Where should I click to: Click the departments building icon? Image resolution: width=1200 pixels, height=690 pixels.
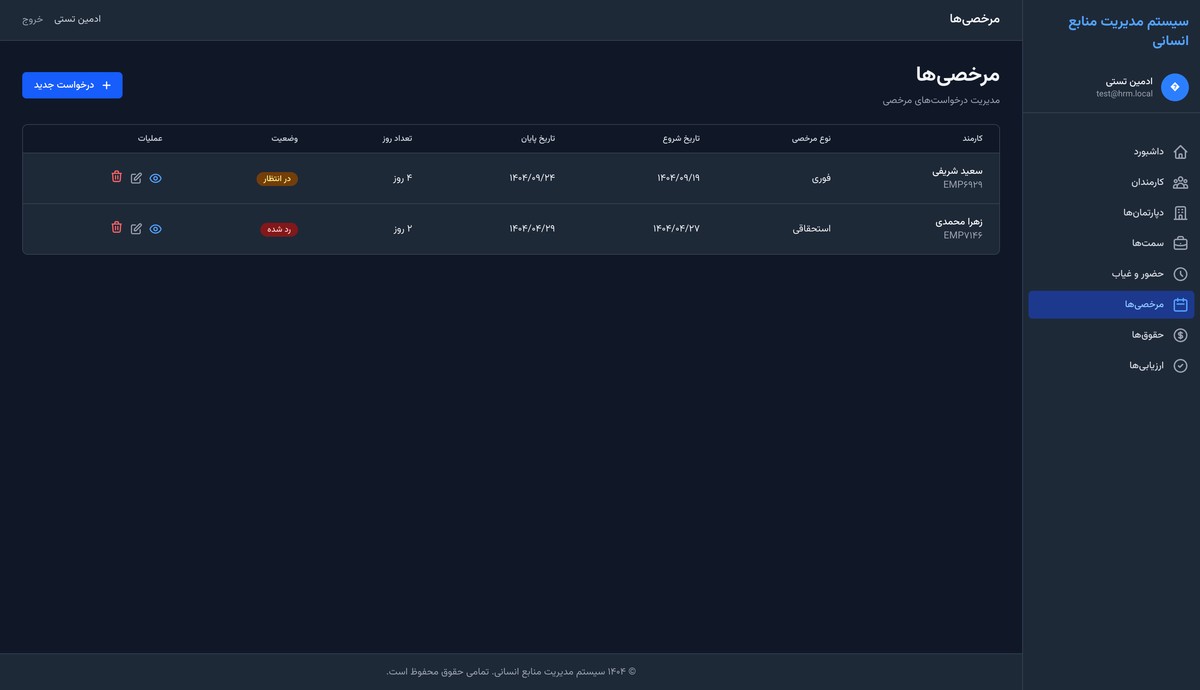(x=1180, y=213)
